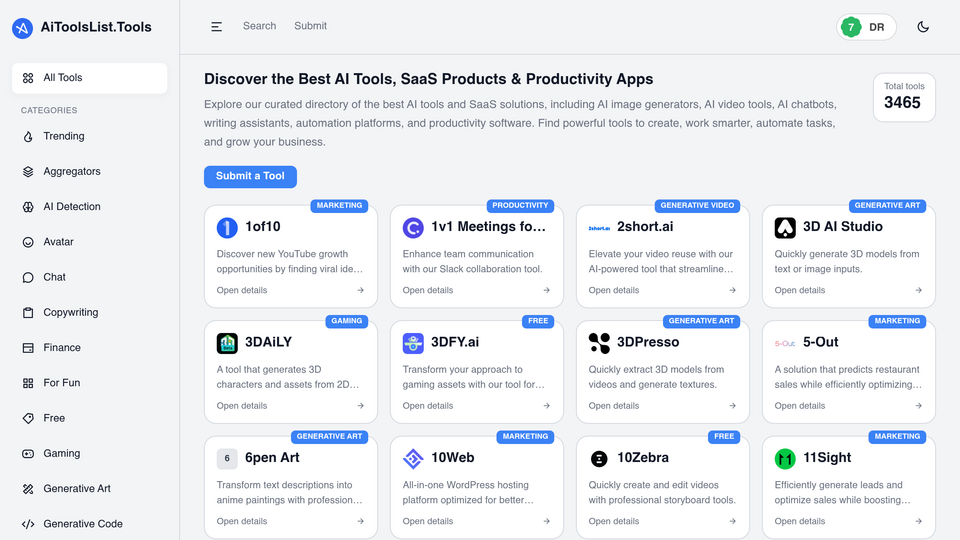
Task: Click the Generative Code brackets icon
Action: pos(28,524)
